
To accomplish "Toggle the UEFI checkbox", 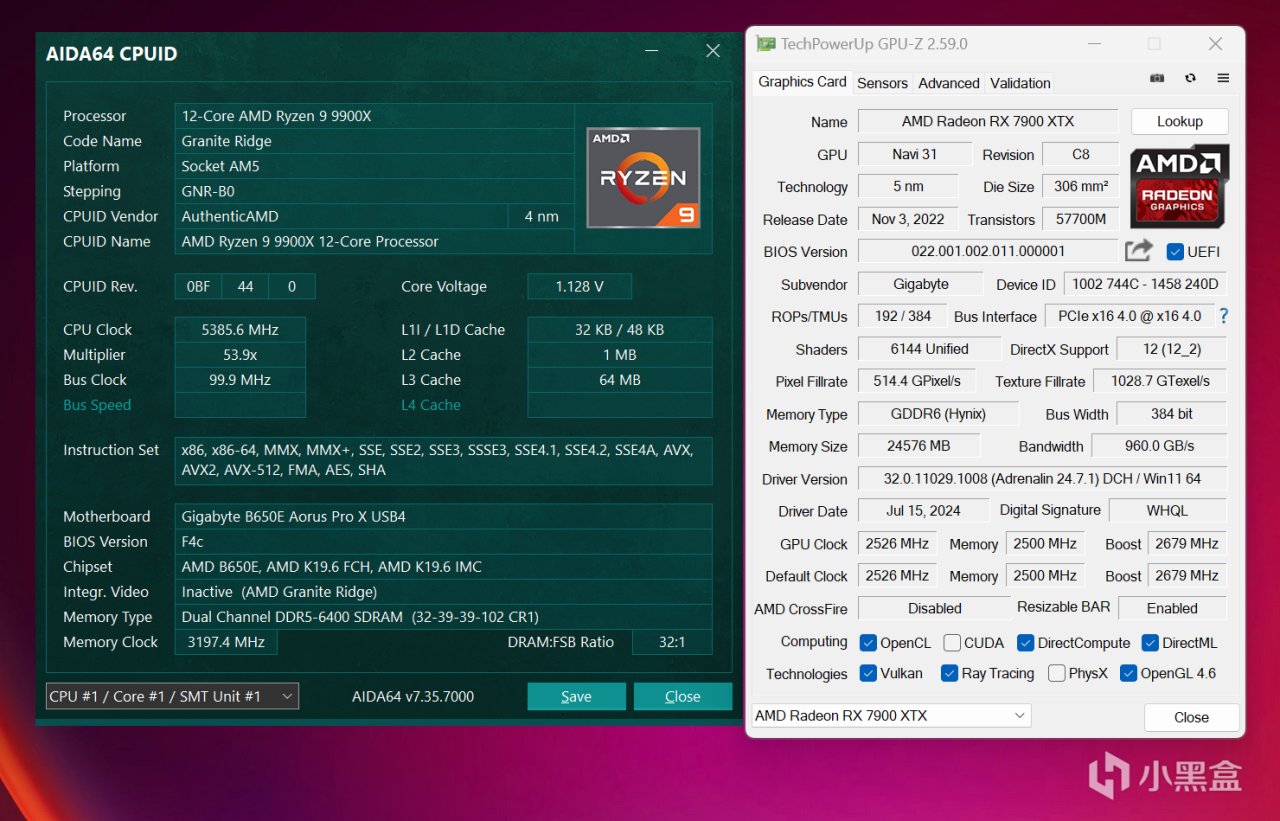I will [1175, 251].
